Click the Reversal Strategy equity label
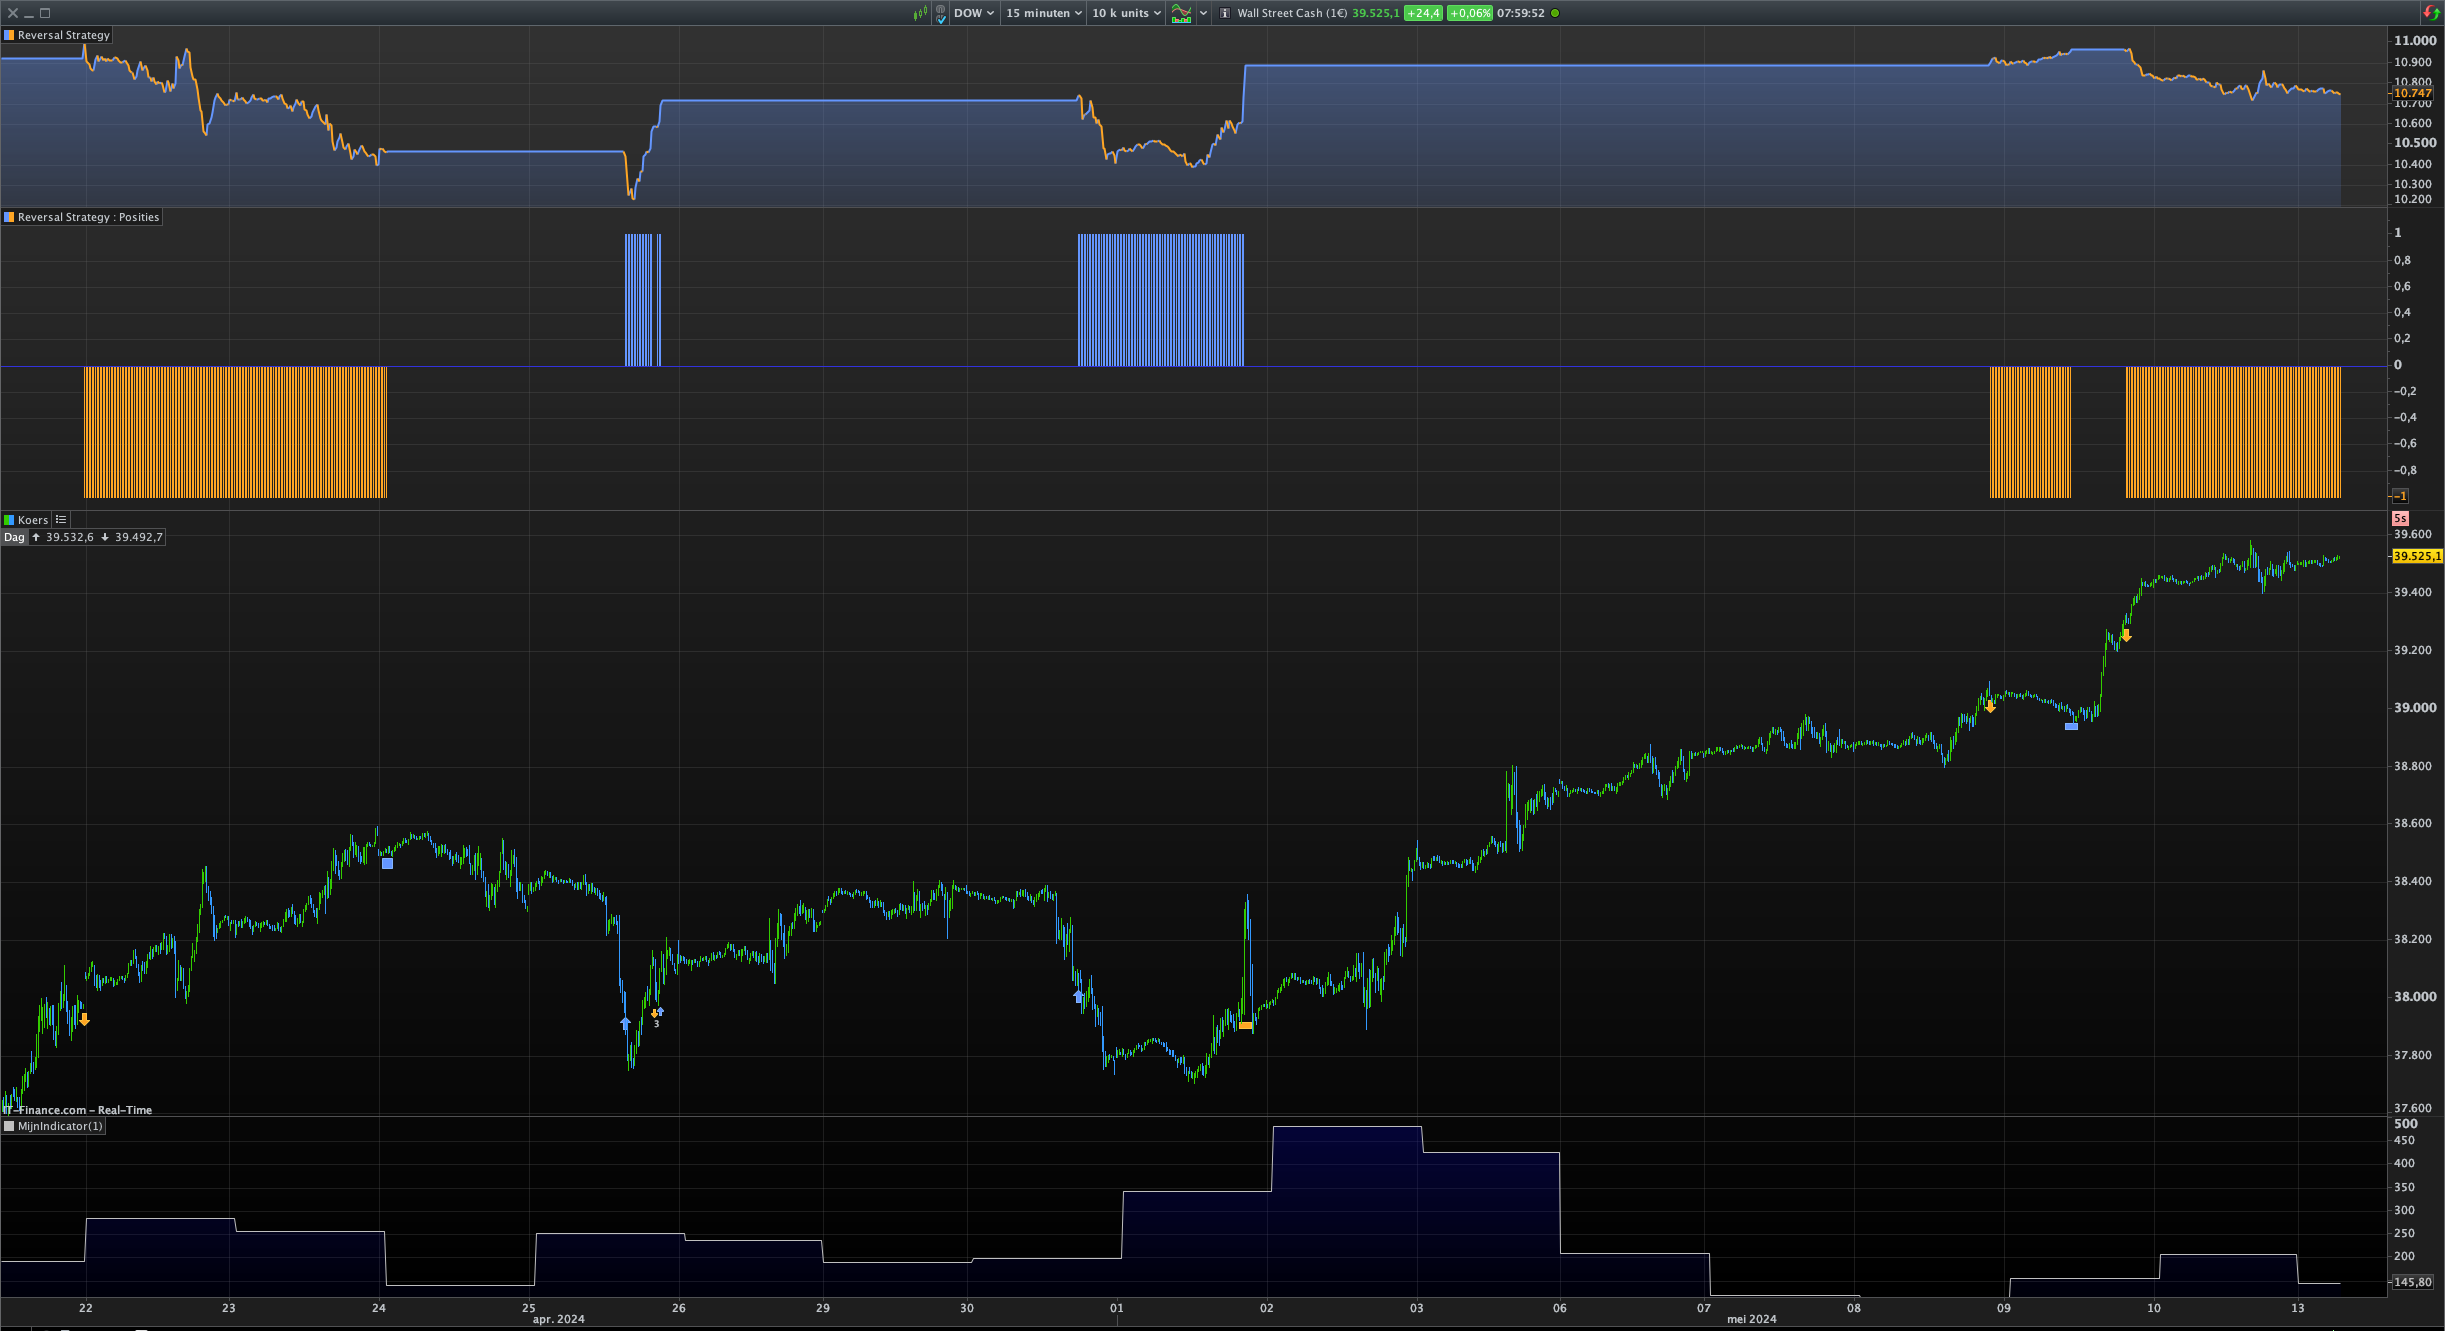 [x=63, y=35]
